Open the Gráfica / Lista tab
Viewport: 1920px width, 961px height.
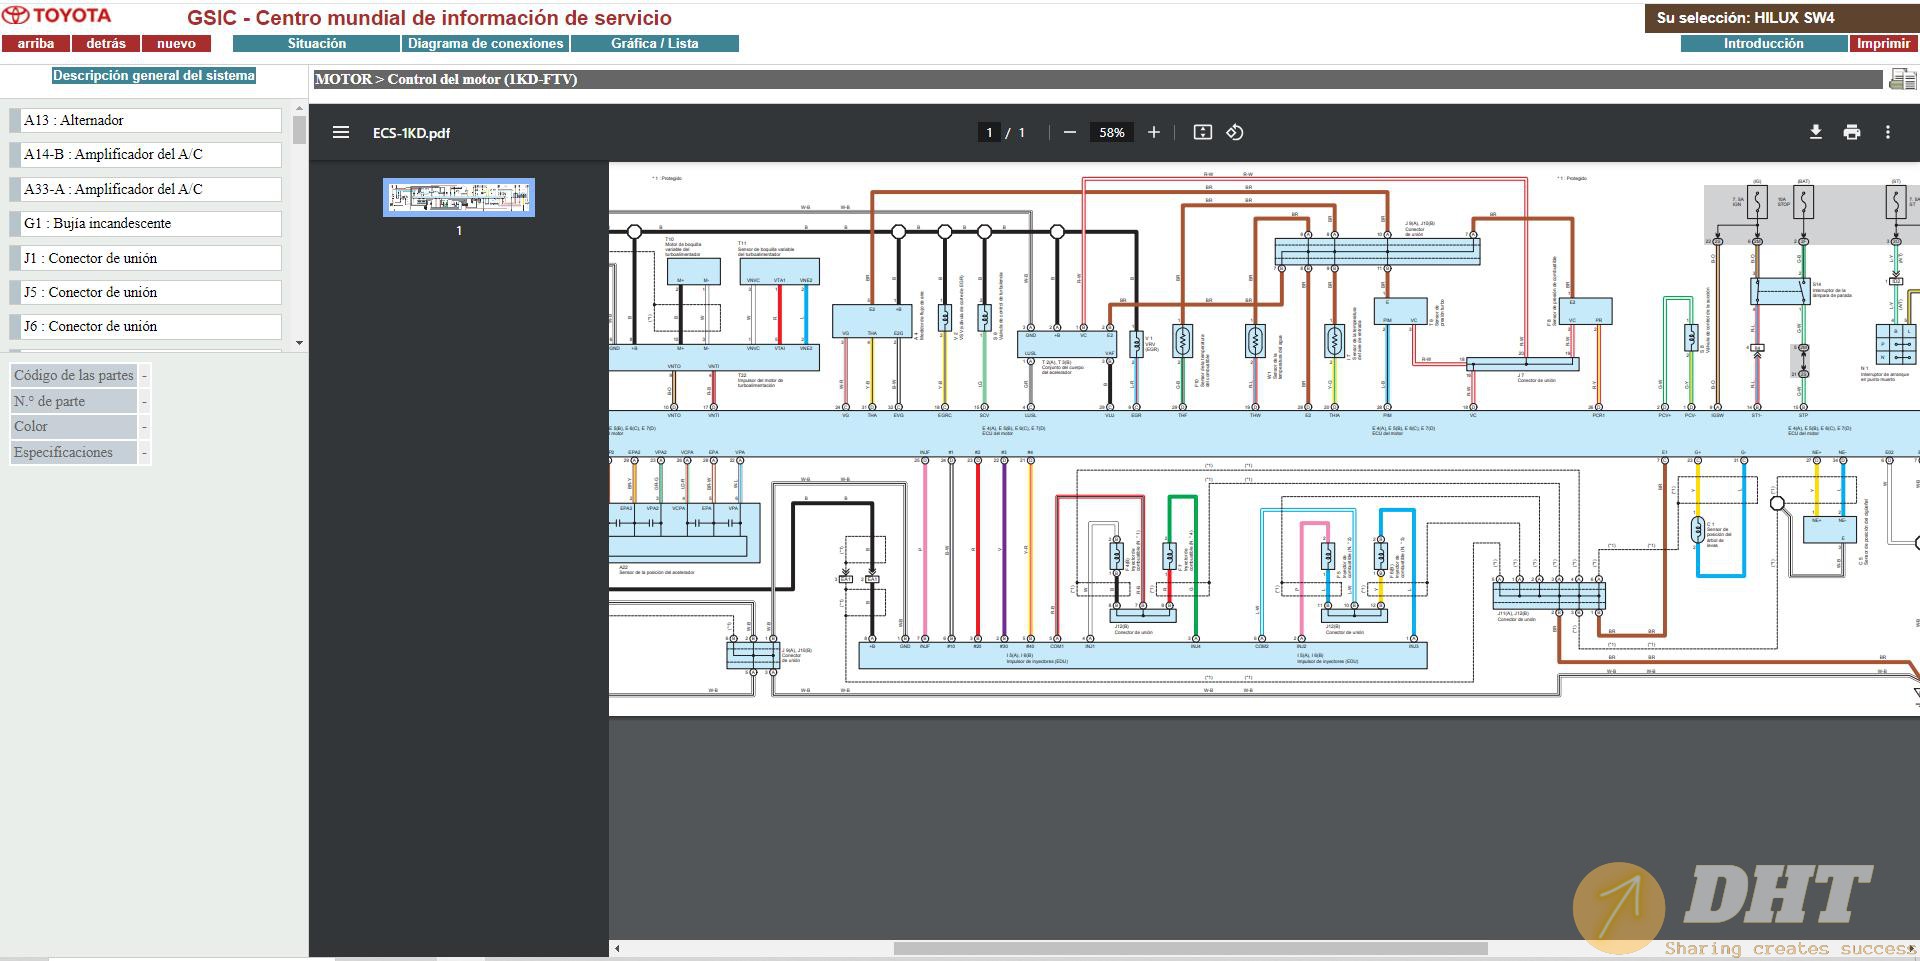(x=655, y=44)
